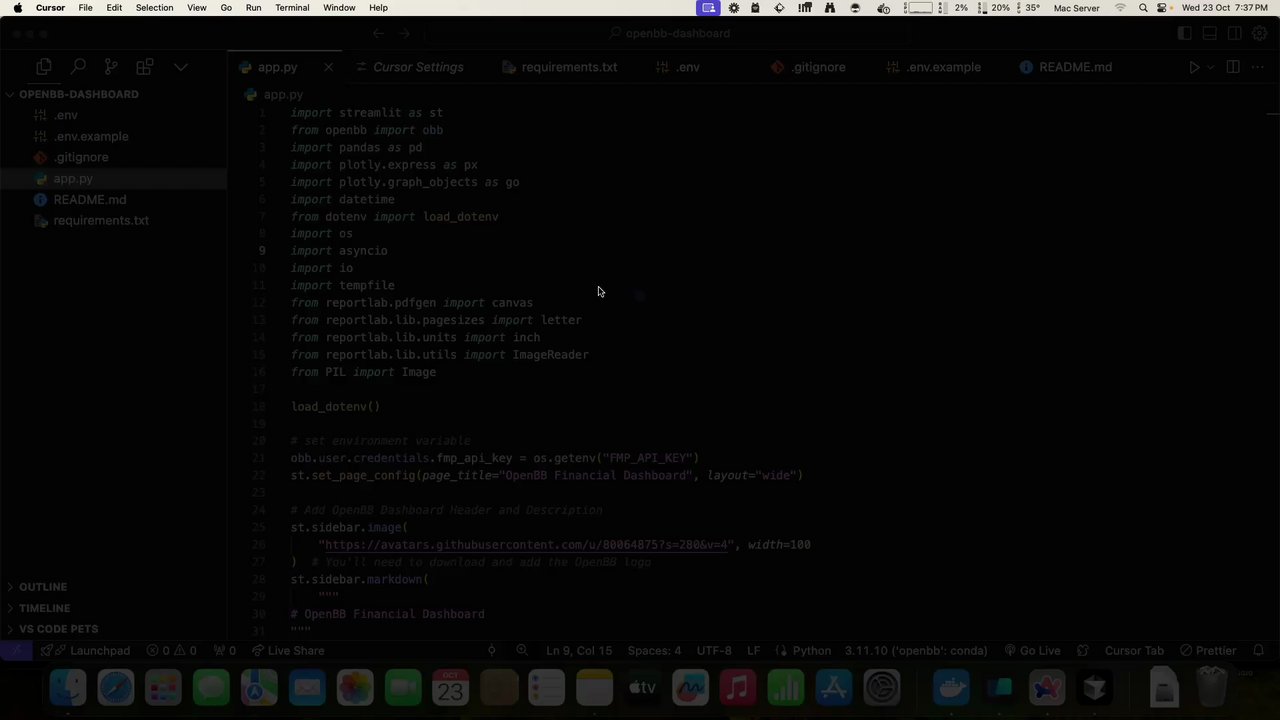Open the Terminal menu
The image size is (1280, 720).
coord(292,8)
